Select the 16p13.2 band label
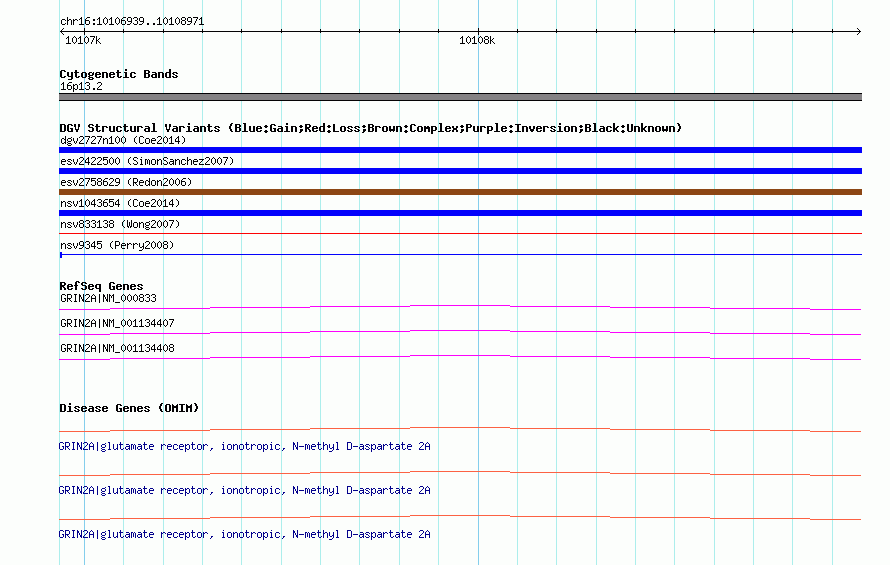This screenshot has height=565, width=890. (x=81, y=86)
